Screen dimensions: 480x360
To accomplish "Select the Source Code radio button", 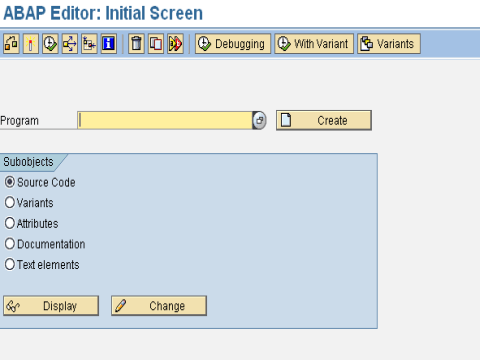I will (10, 182).
